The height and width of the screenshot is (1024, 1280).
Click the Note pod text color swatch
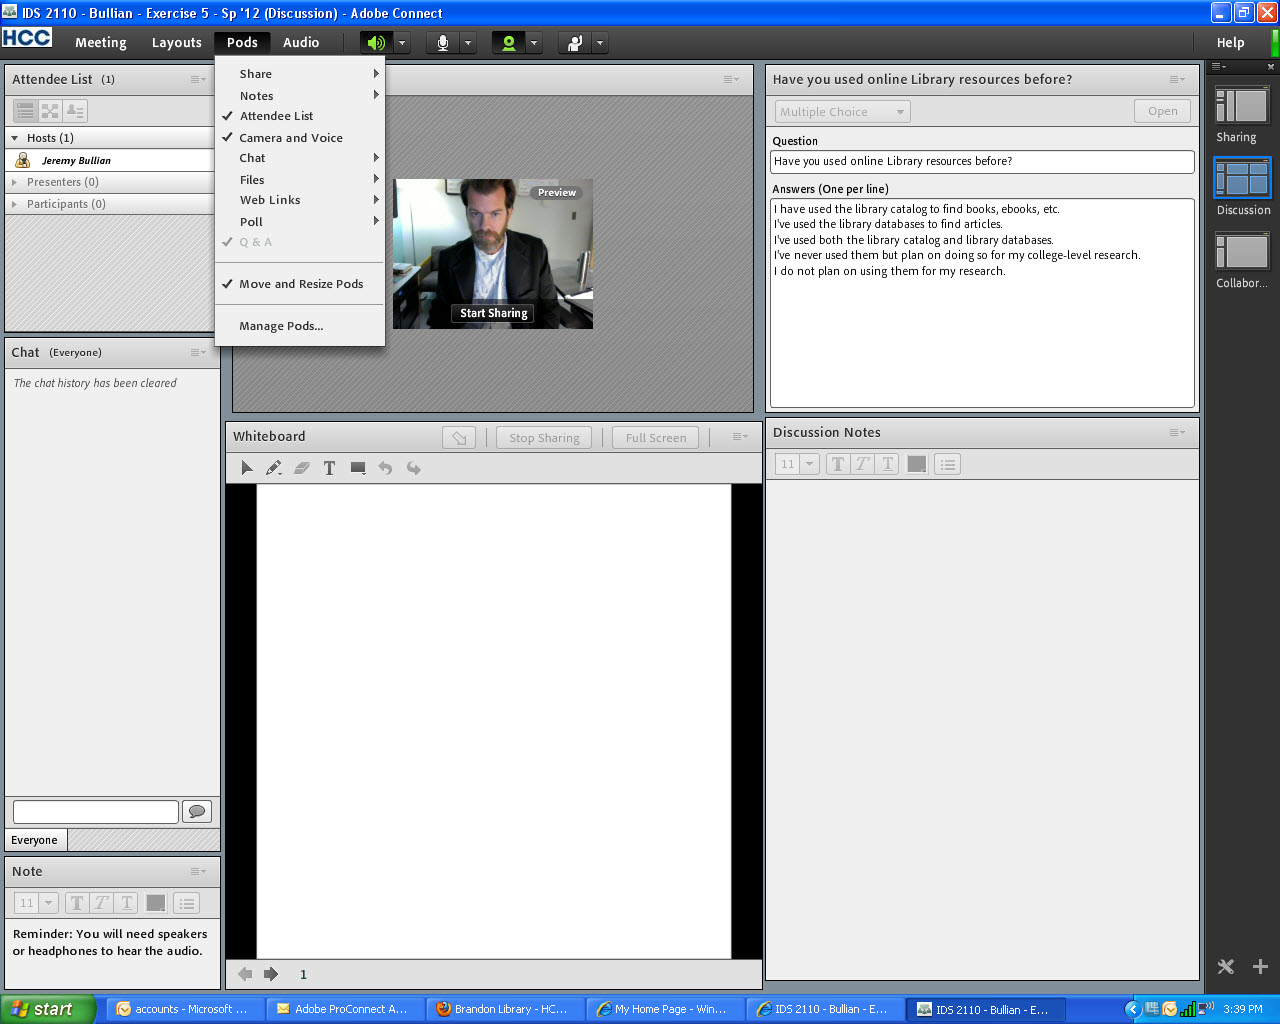[x=156, y=903]
